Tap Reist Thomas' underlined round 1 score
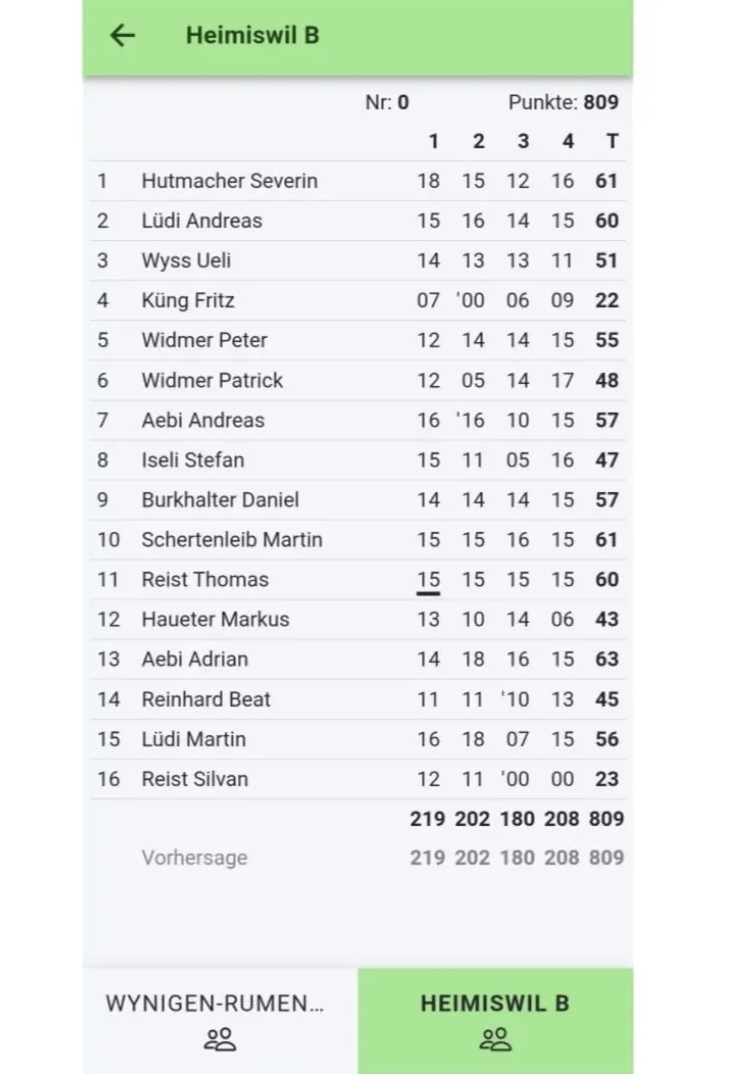The image size is (730, 1077). tap(428, 580)
